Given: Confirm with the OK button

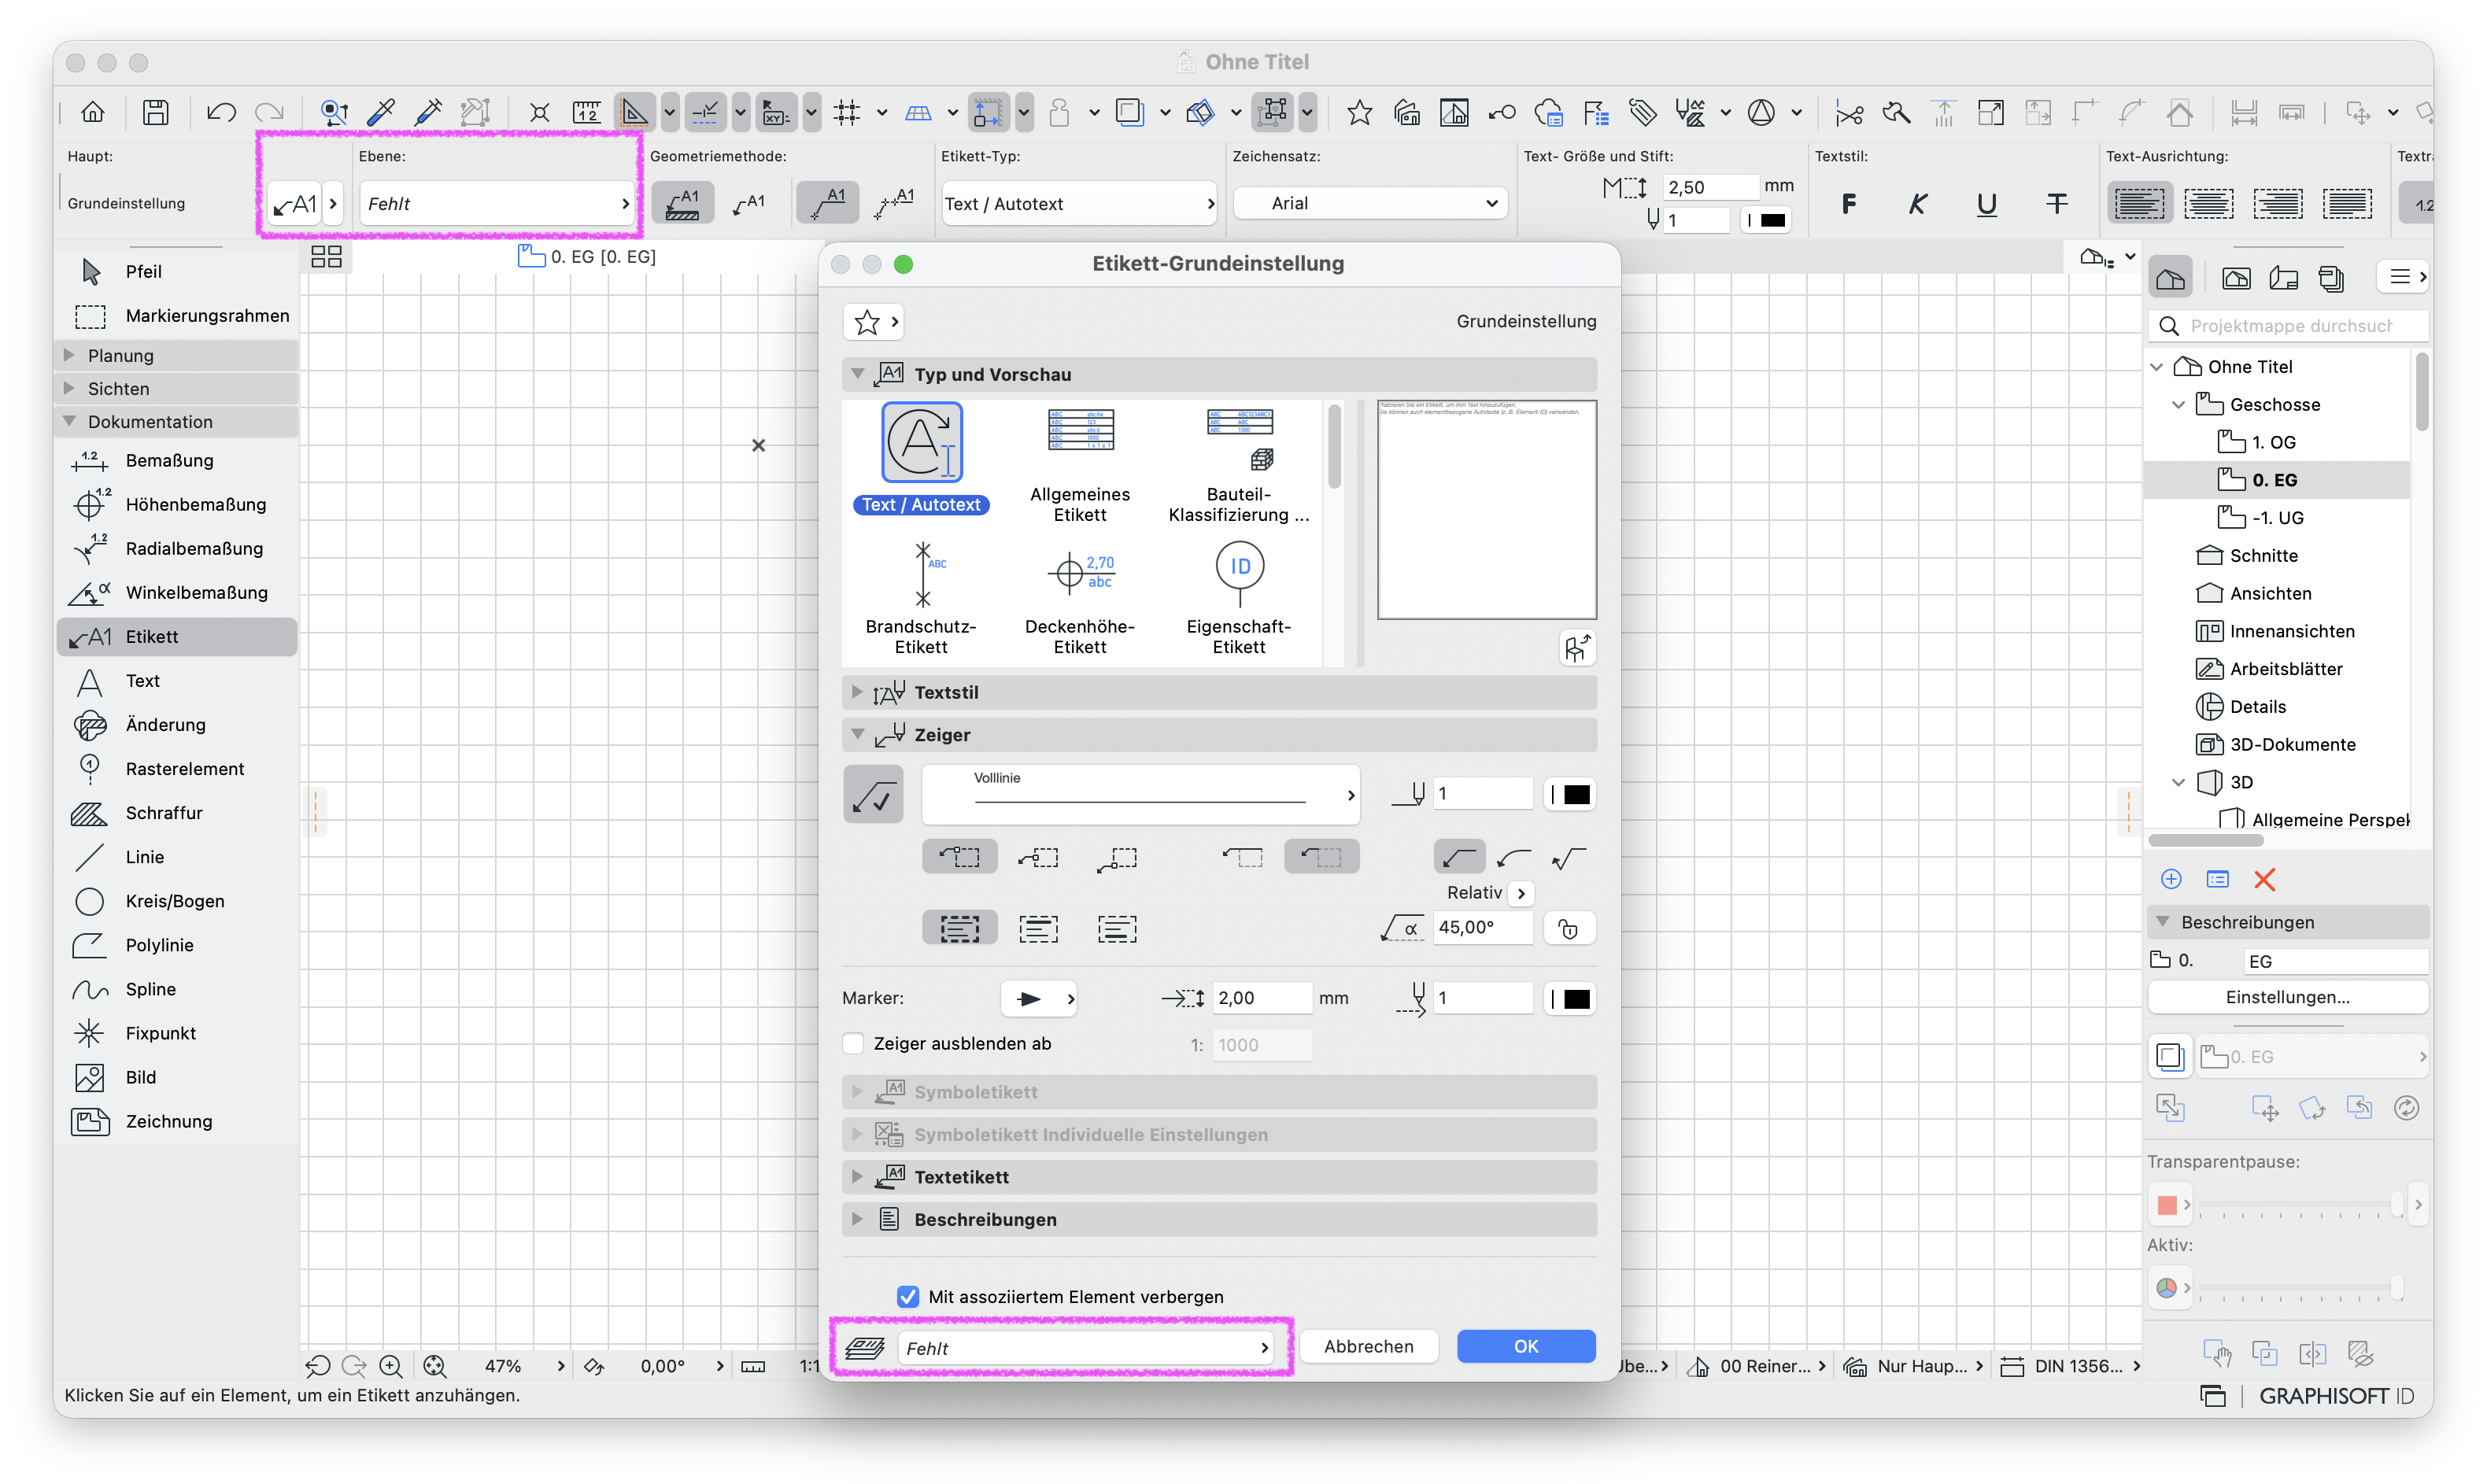Looking at the screenshot, I should click(x=1525, y=1346).
